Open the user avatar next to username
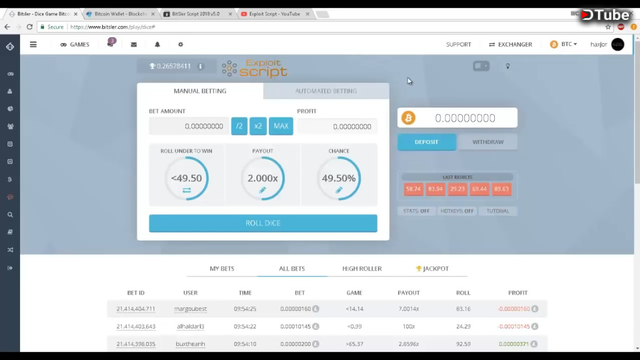The width and height of the screenshot is (640, 360). [618, 44]
